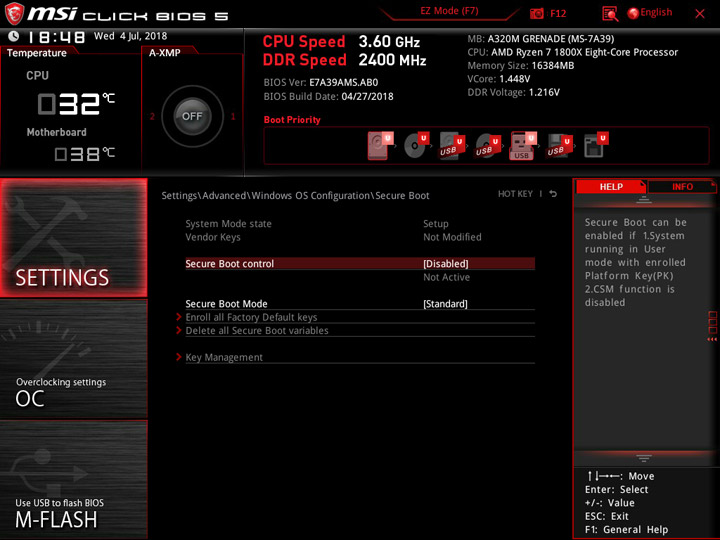This screenshot has height=540, width=720.
Task: Click the MSI dragon shield logo
Action: click(x=14, y=14)
